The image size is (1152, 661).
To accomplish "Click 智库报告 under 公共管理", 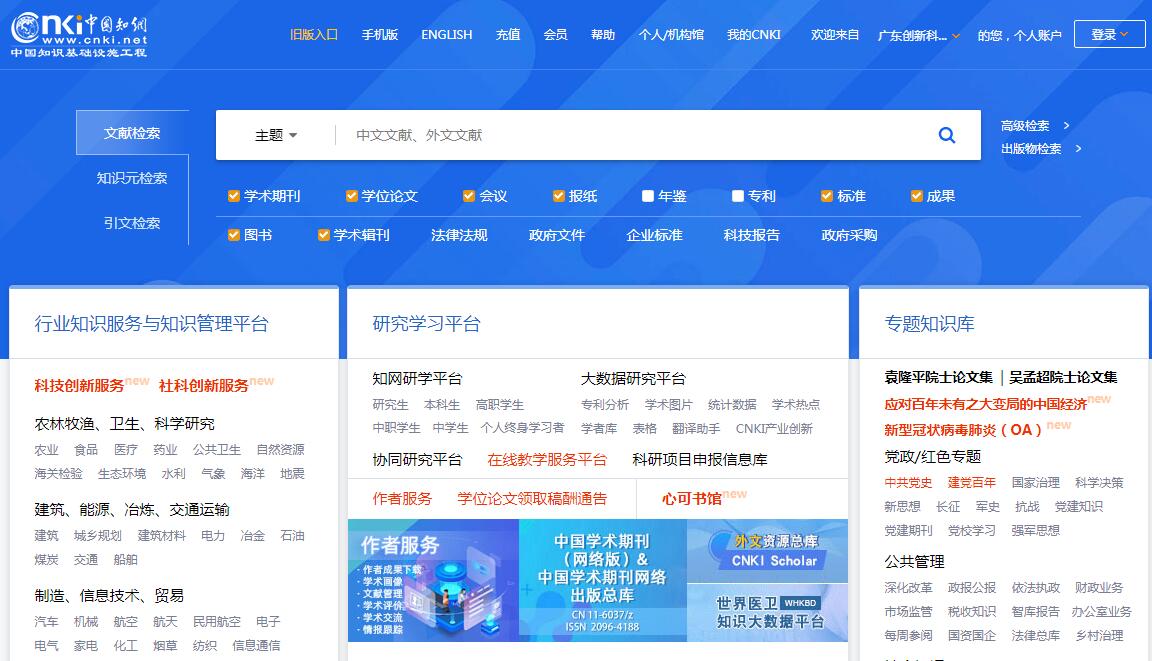I will click(1035, 611).
